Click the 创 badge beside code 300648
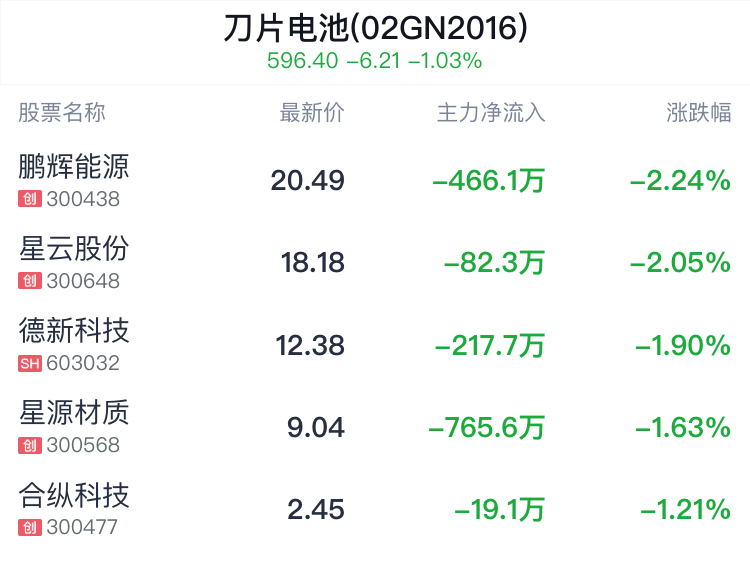 point(29,281)
